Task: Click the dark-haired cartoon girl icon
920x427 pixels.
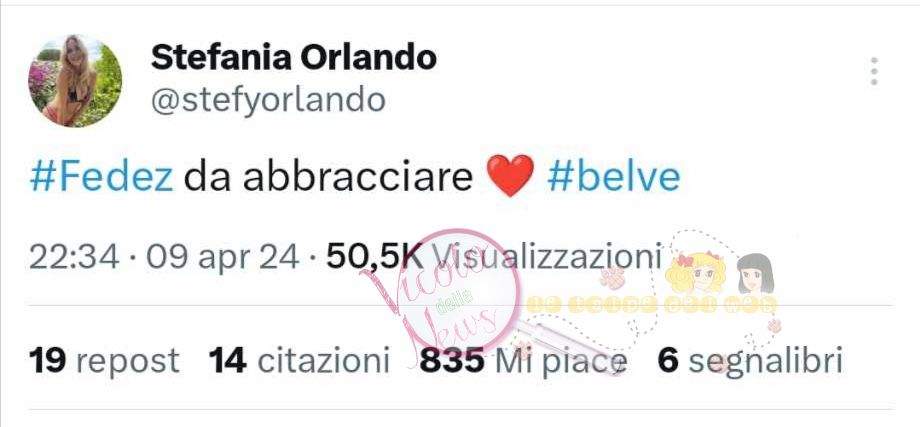Action: [756, 273]
